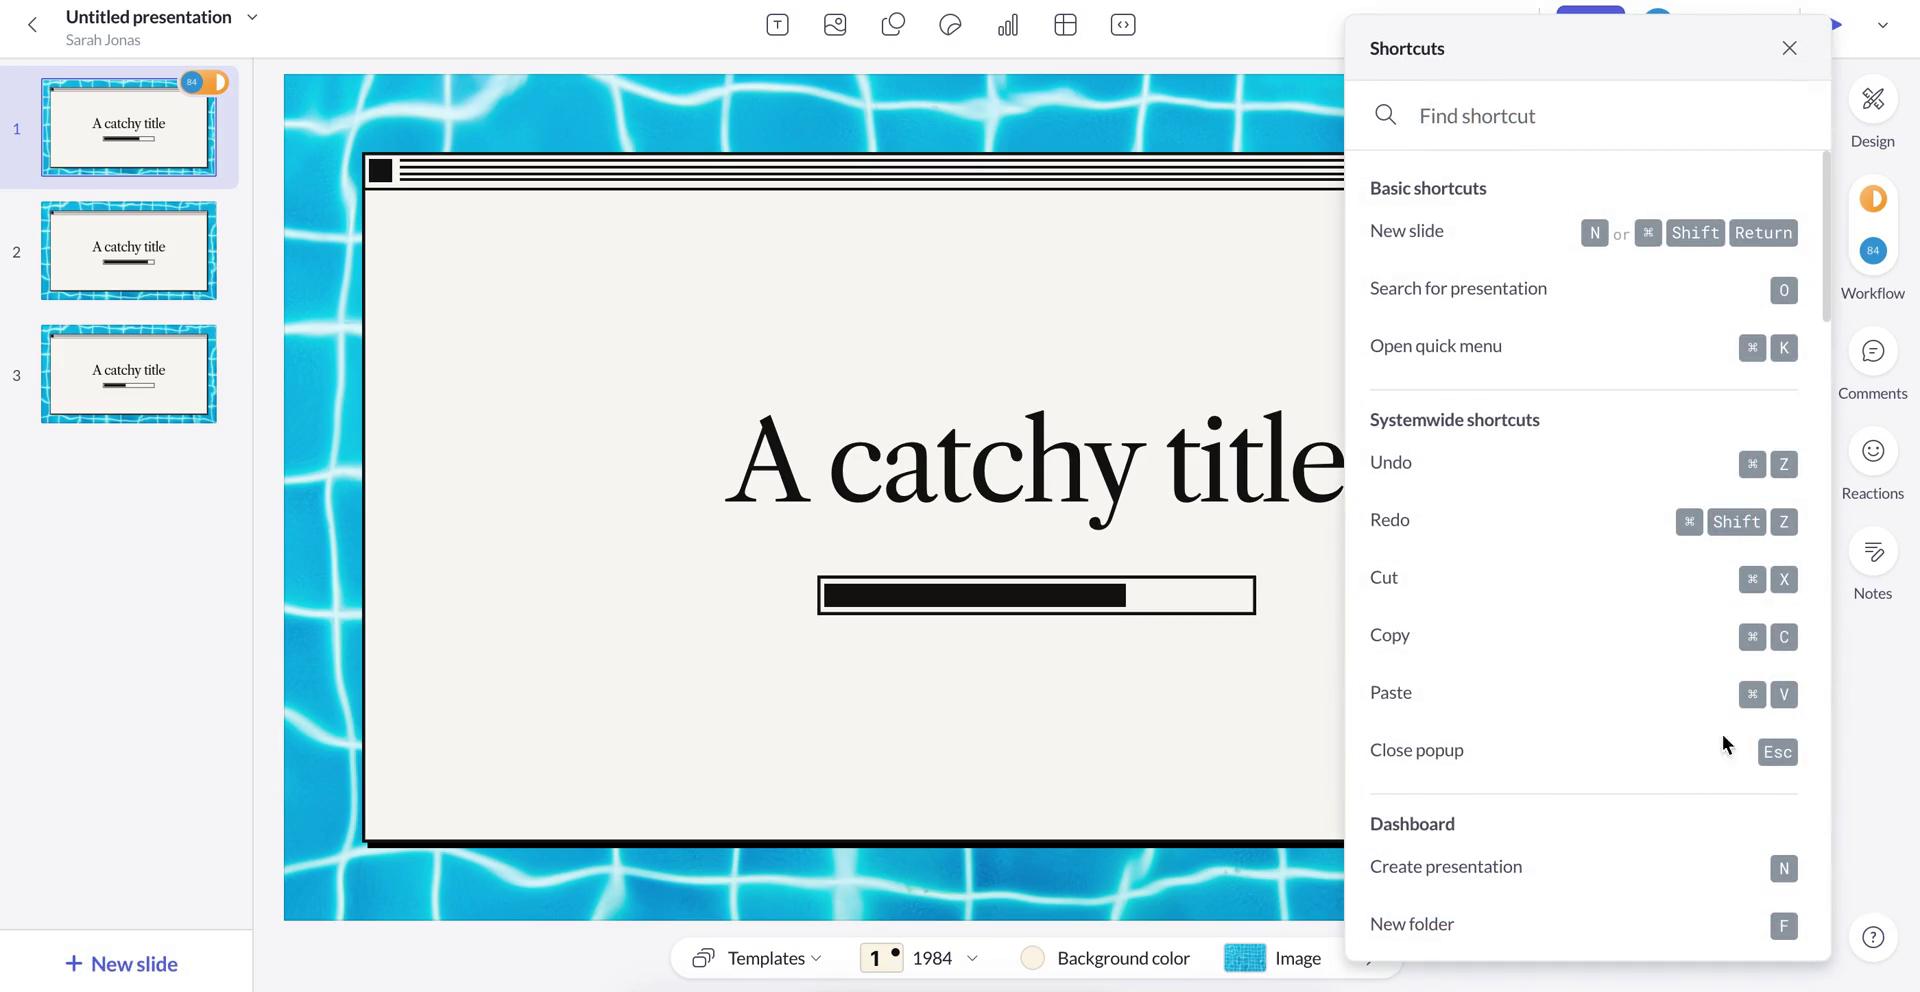Image resolution: width=1920 pixels, height=992 pixels.
Task: Expand the chevron next to play button
Action: pyautogui.click(x=1882, y=25)
